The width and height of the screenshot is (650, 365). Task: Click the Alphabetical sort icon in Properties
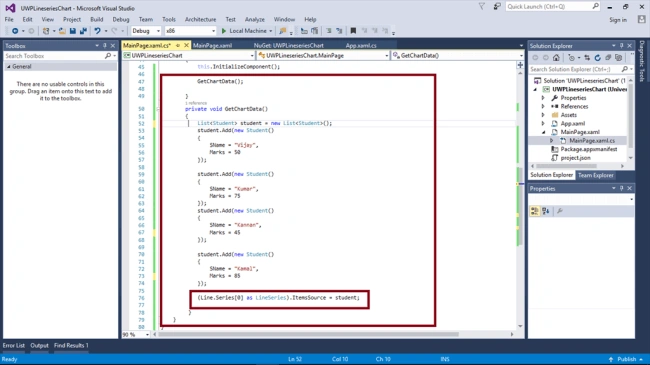pyautogui.click(x=546, y=212)
